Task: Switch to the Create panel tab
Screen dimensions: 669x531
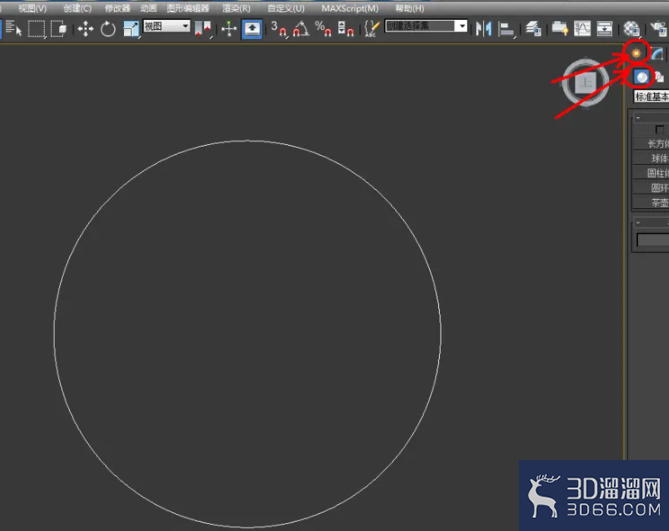Action: (636, 53)
